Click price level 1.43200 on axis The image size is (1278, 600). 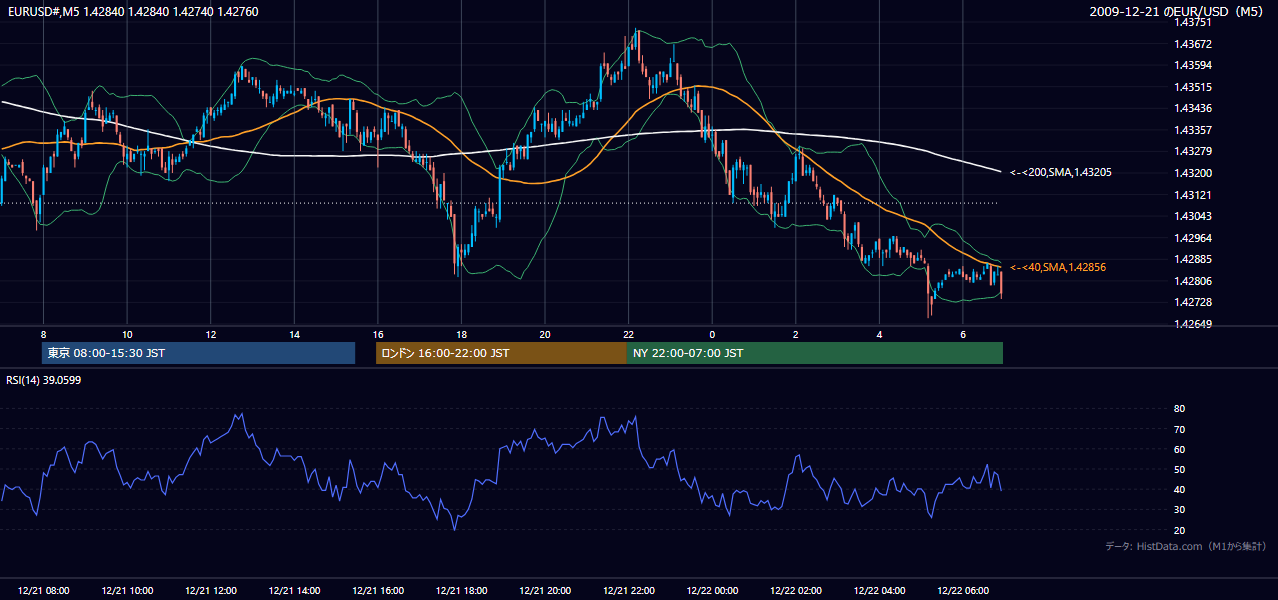coord(1193,173)
